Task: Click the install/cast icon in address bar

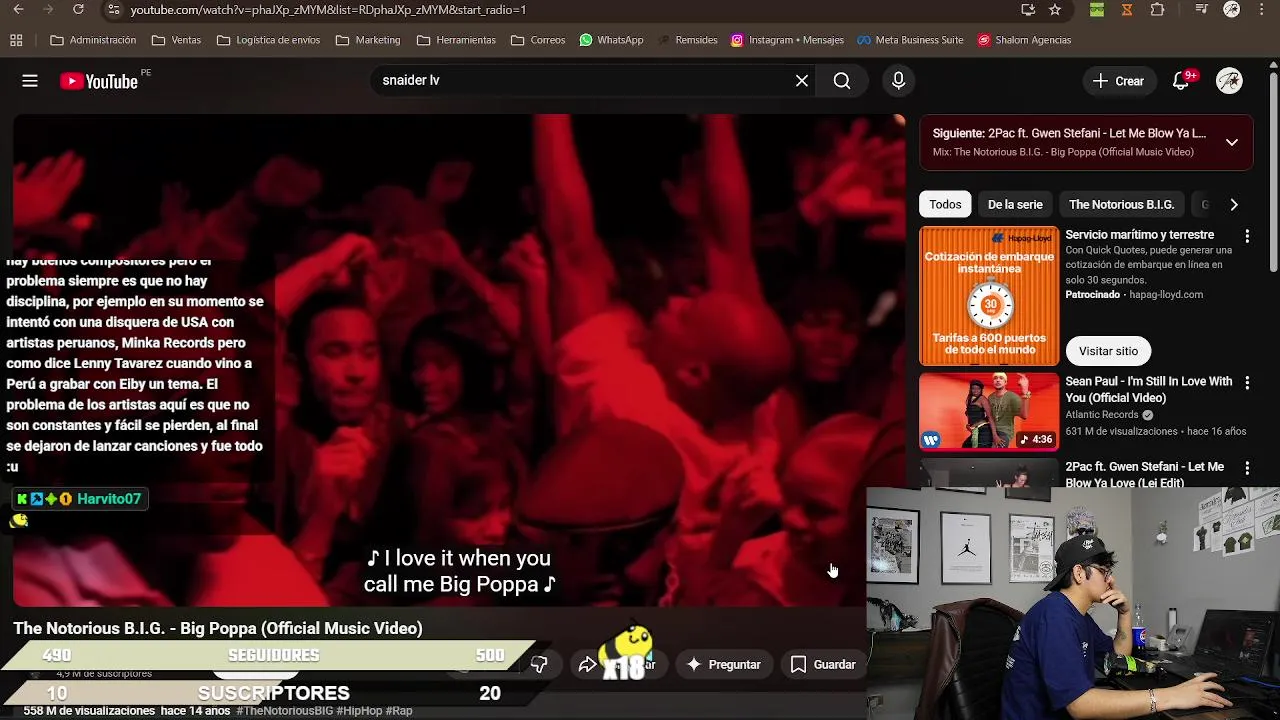Action: click(x=1028, y=10)
